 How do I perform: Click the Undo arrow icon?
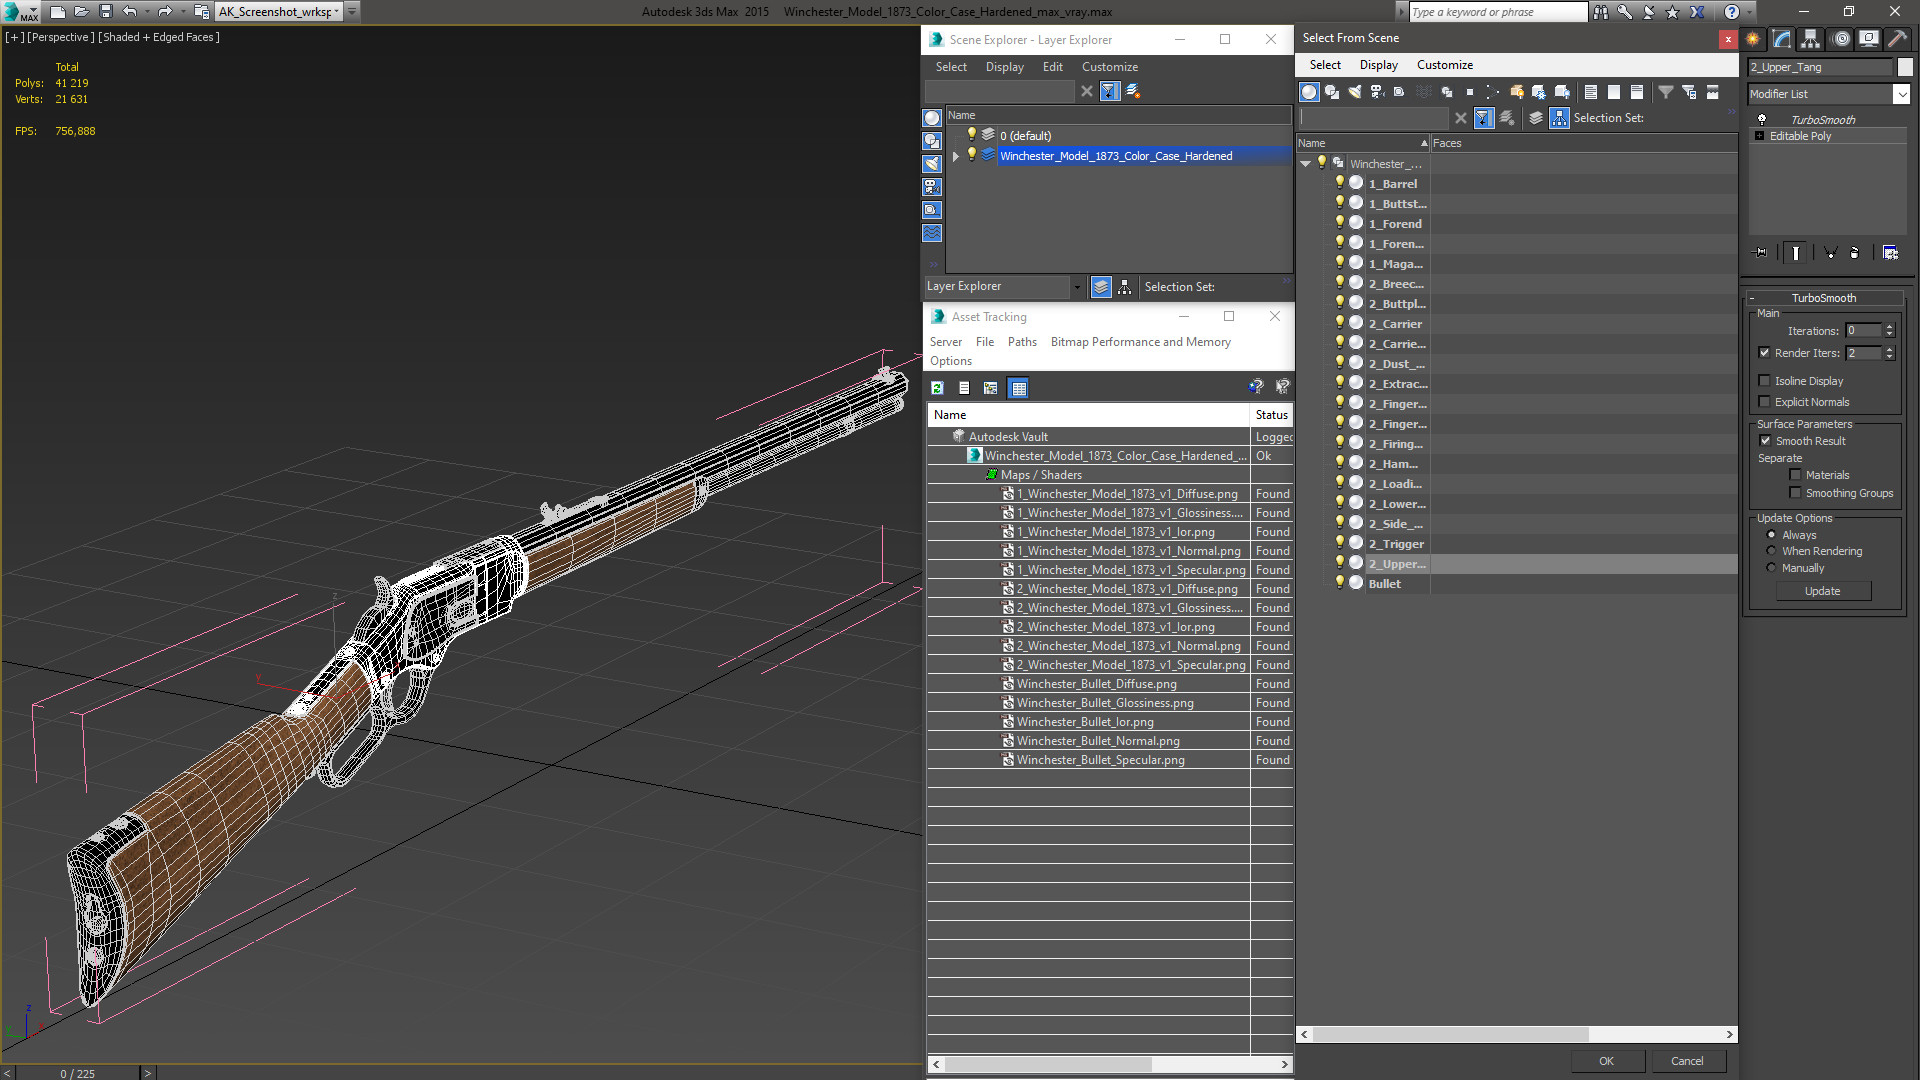pyautogui.click(x=130, y=12)
